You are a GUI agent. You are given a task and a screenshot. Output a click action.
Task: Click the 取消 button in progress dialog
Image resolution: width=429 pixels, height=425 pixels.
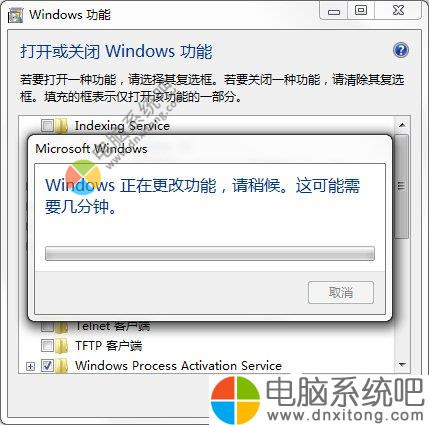[x=341, y=292]
